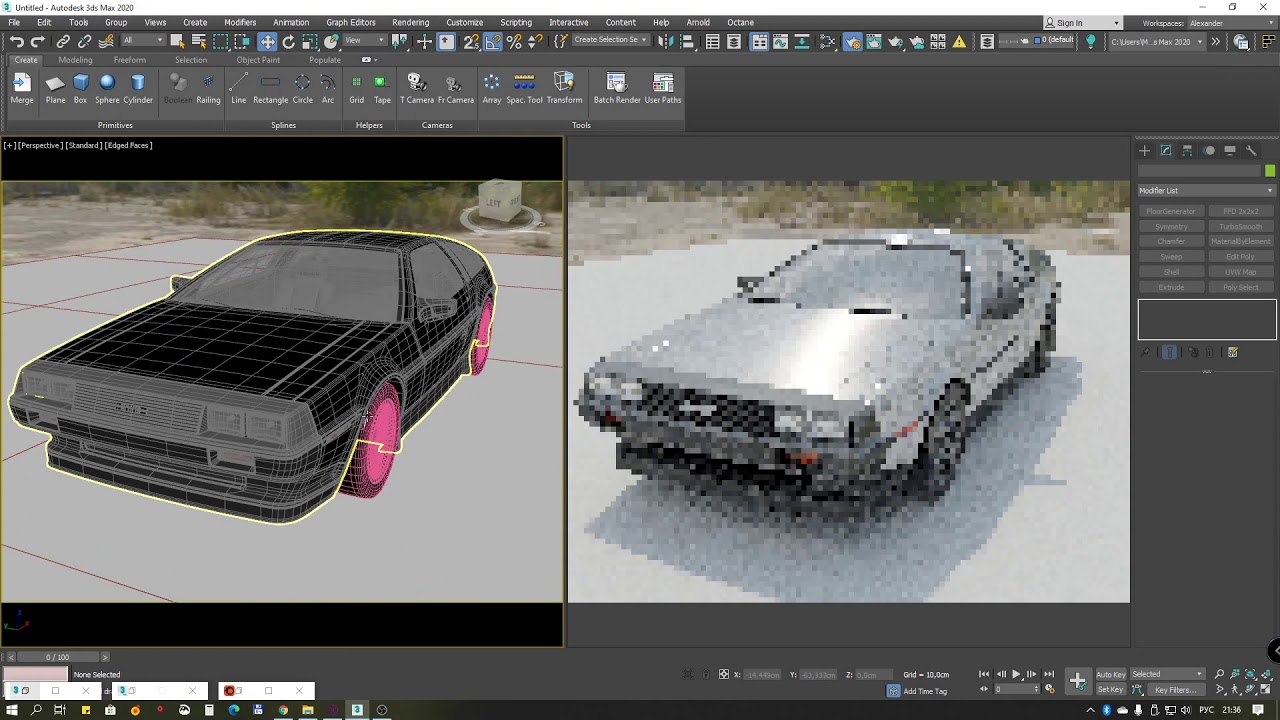The image size is (1280, 720).
Task: Click the Undo arrow icon
Action: click(x=17, y=41)
